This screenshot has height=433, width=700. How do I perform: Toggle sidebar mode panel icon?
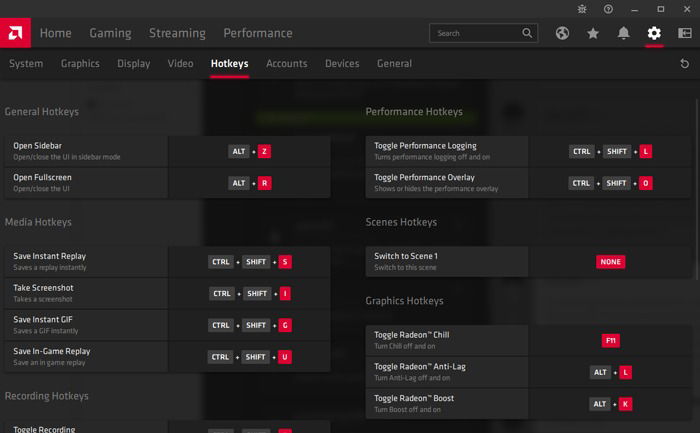pyautogui.click(x=684, y=33)
